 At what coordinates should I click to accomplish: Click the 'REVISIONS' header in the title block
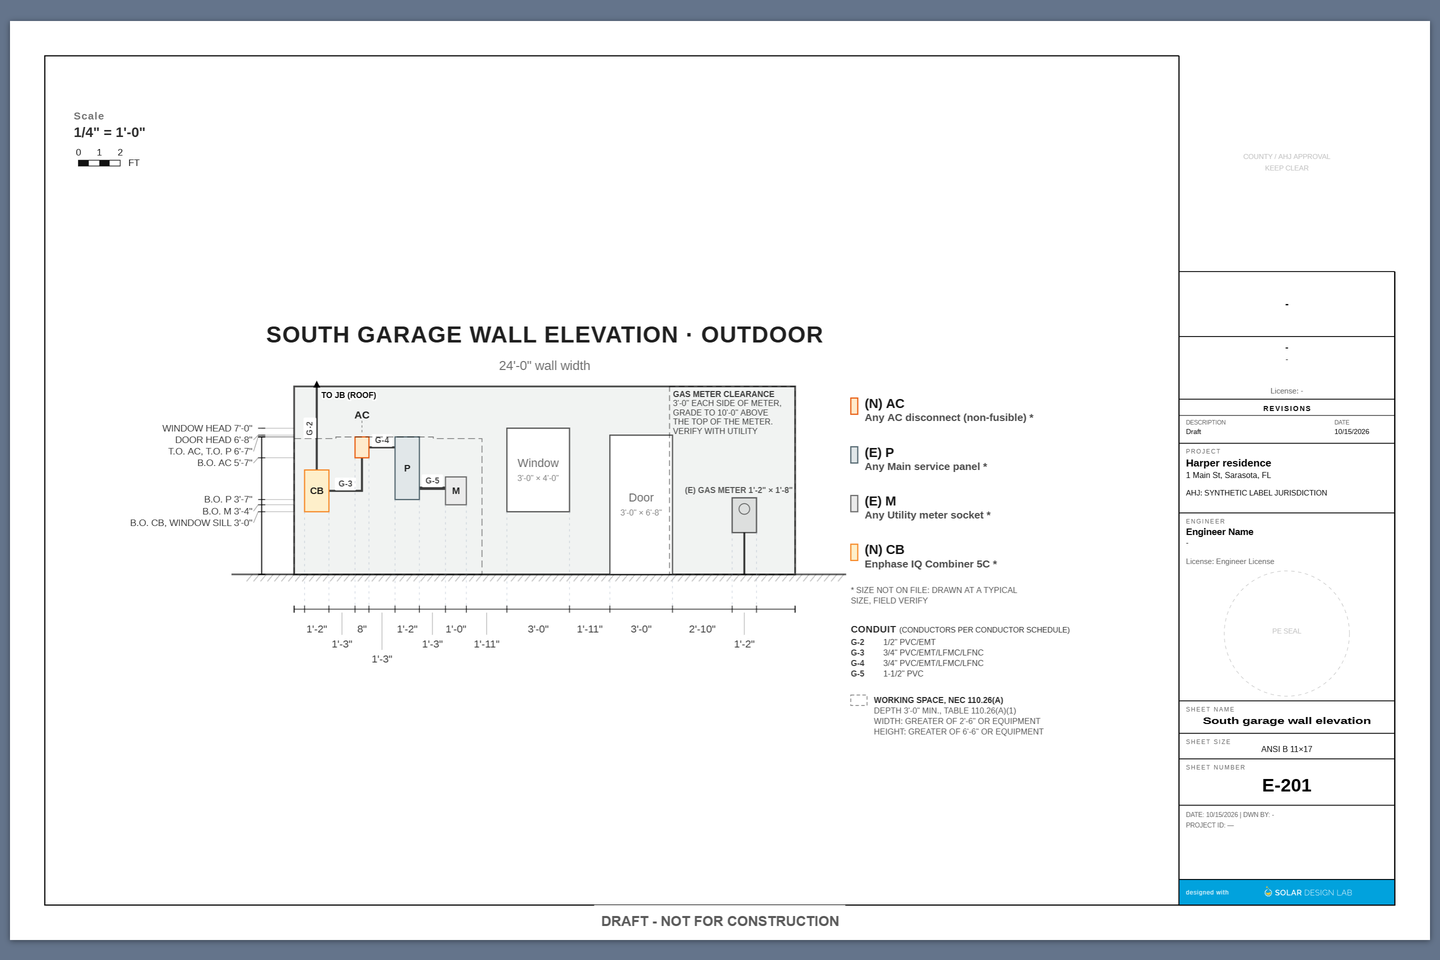pos(1287,408)
